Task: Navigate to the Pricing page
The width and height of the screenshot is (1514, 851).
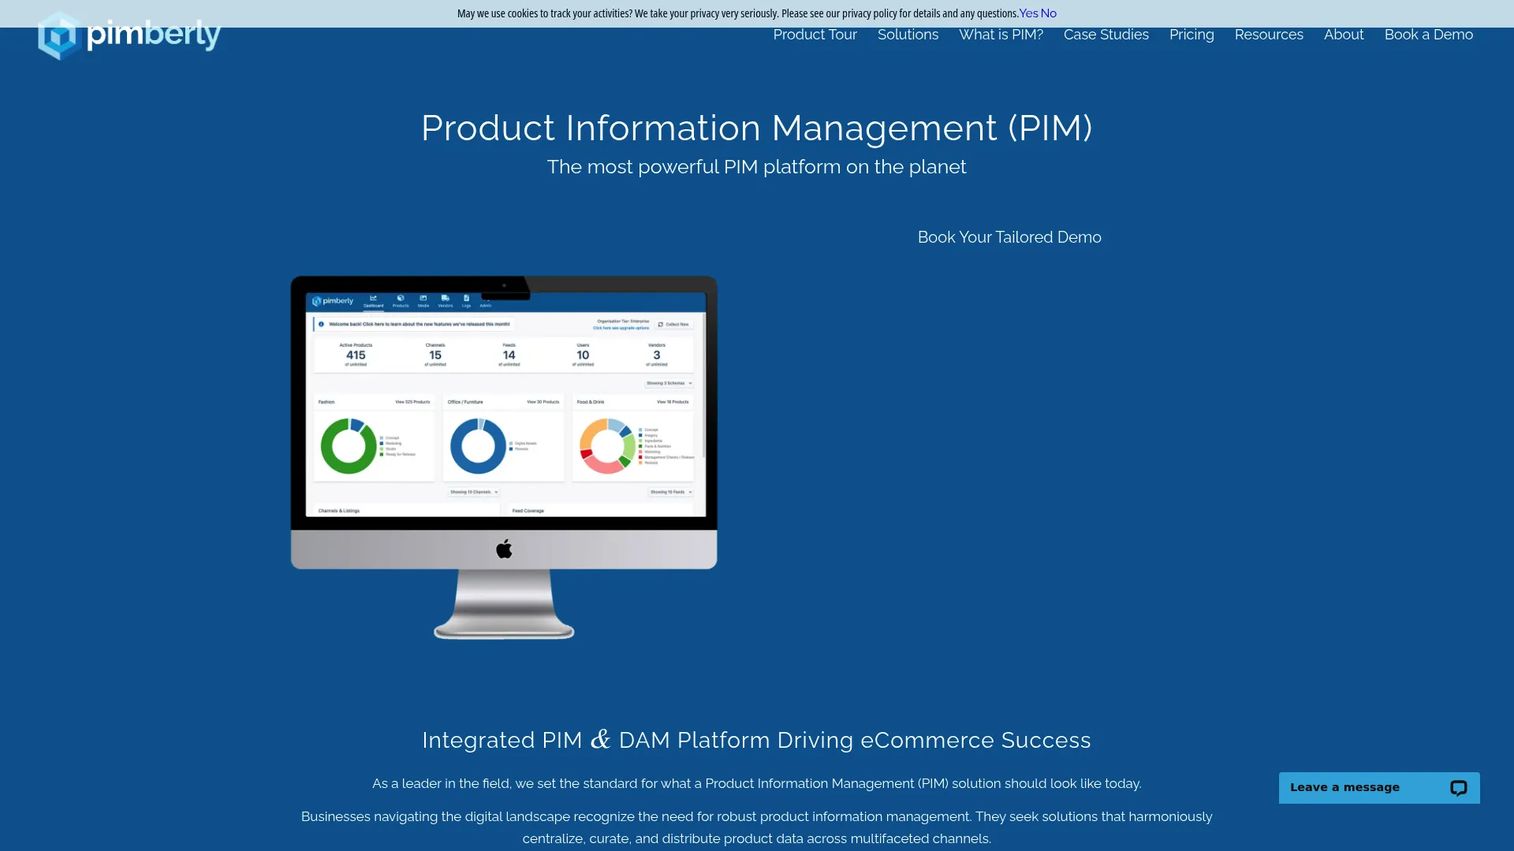Action: 1192,35
